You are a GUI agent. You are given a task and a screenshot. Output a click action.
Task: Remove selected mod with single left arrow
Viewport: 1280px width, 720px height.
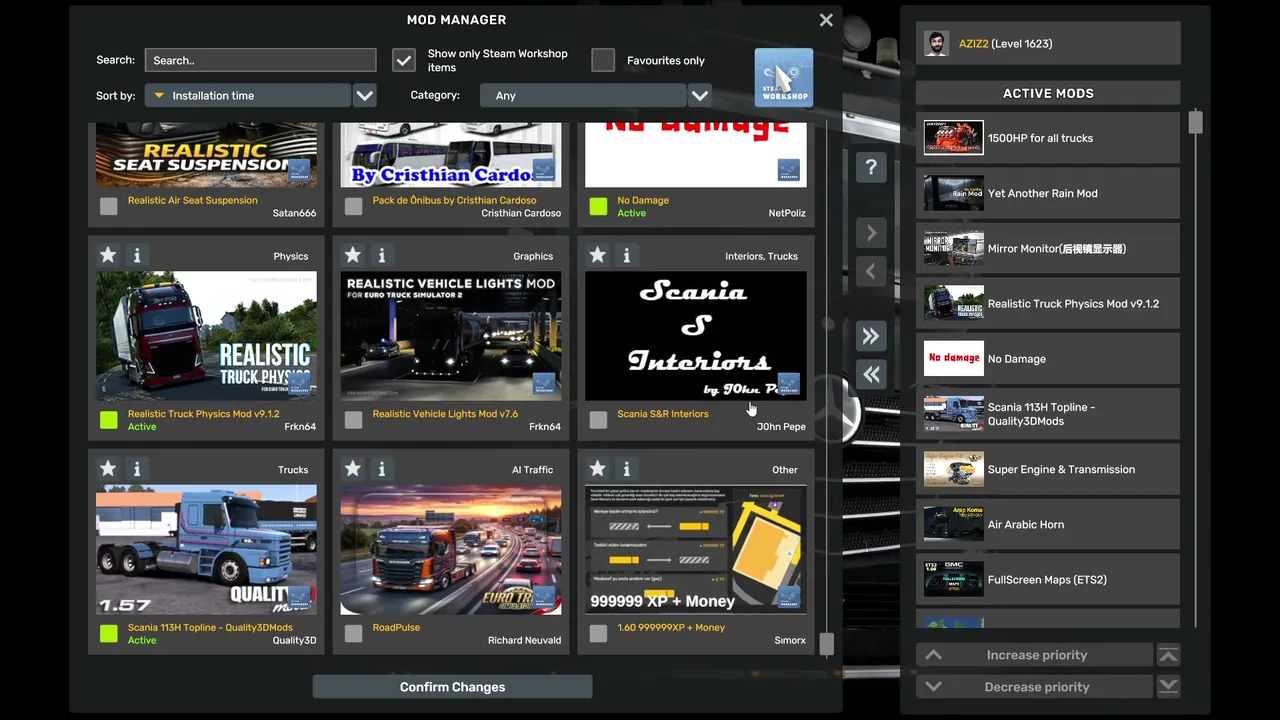871,271
